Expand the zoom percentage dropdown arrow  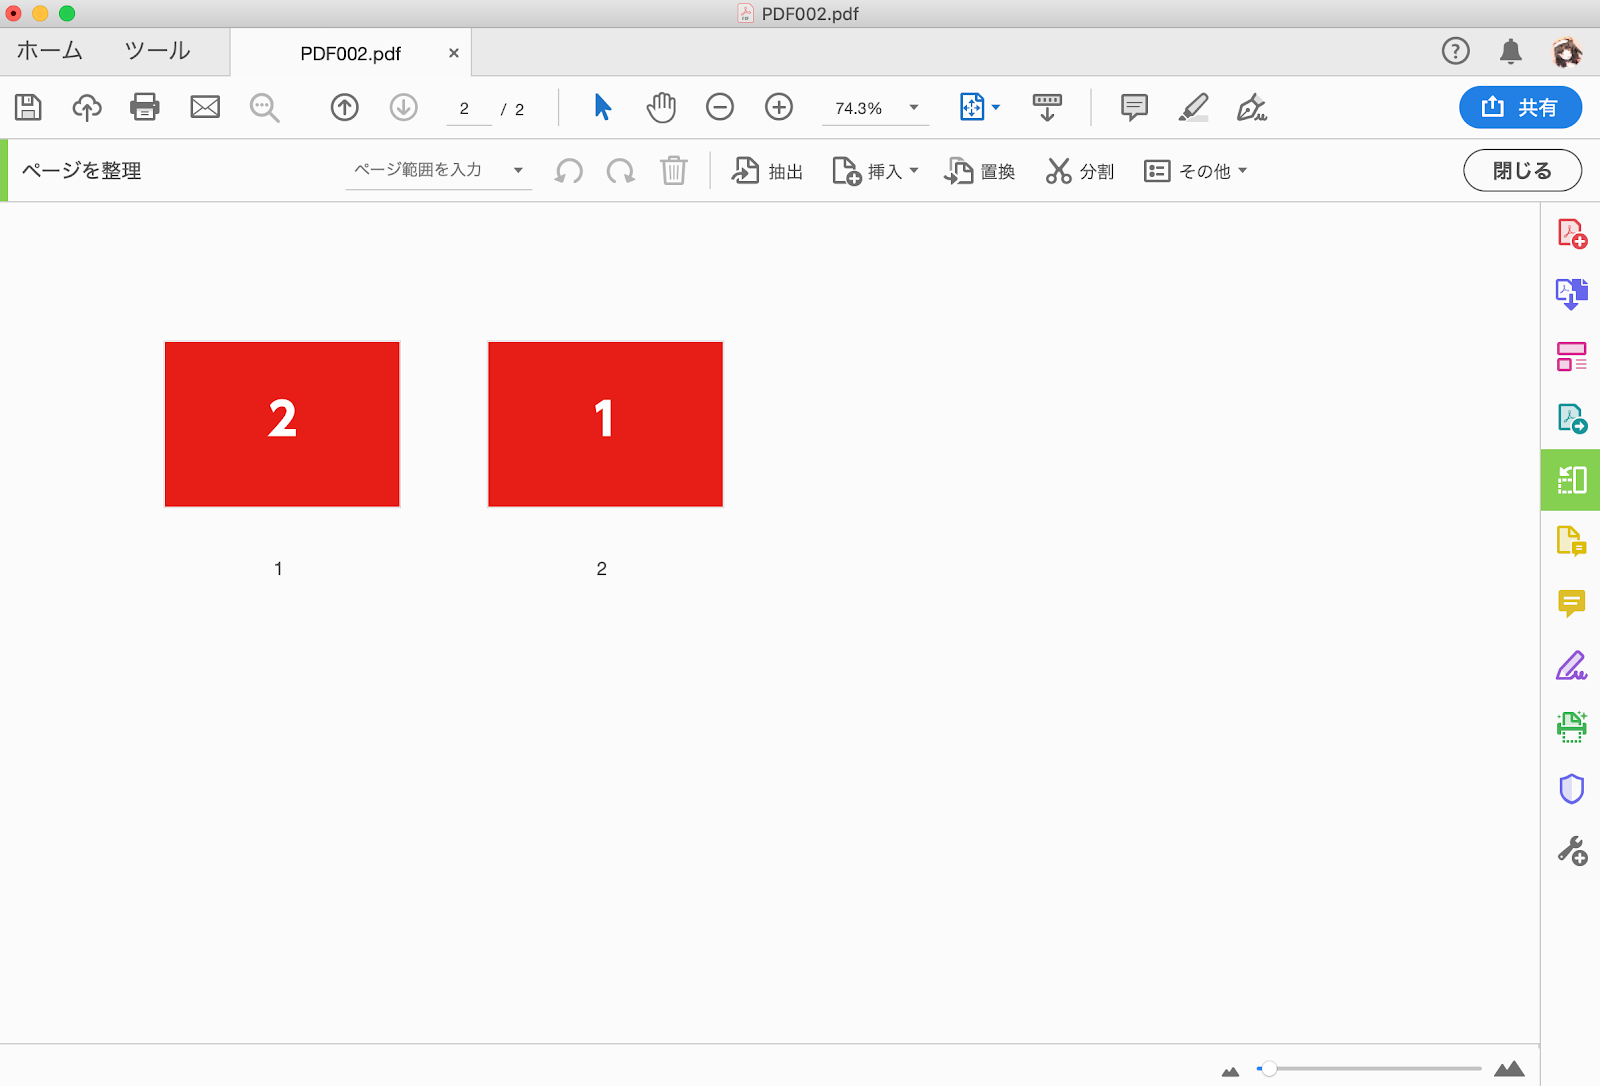pyautogui.click(x=914, y=107)
